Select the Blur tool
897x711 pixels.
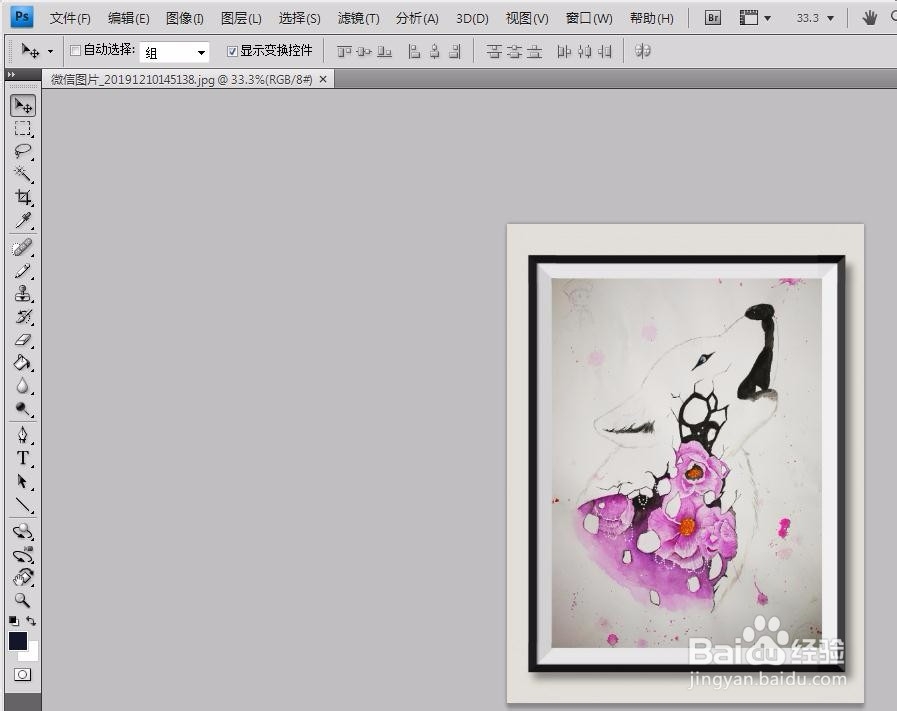point(22,386)
